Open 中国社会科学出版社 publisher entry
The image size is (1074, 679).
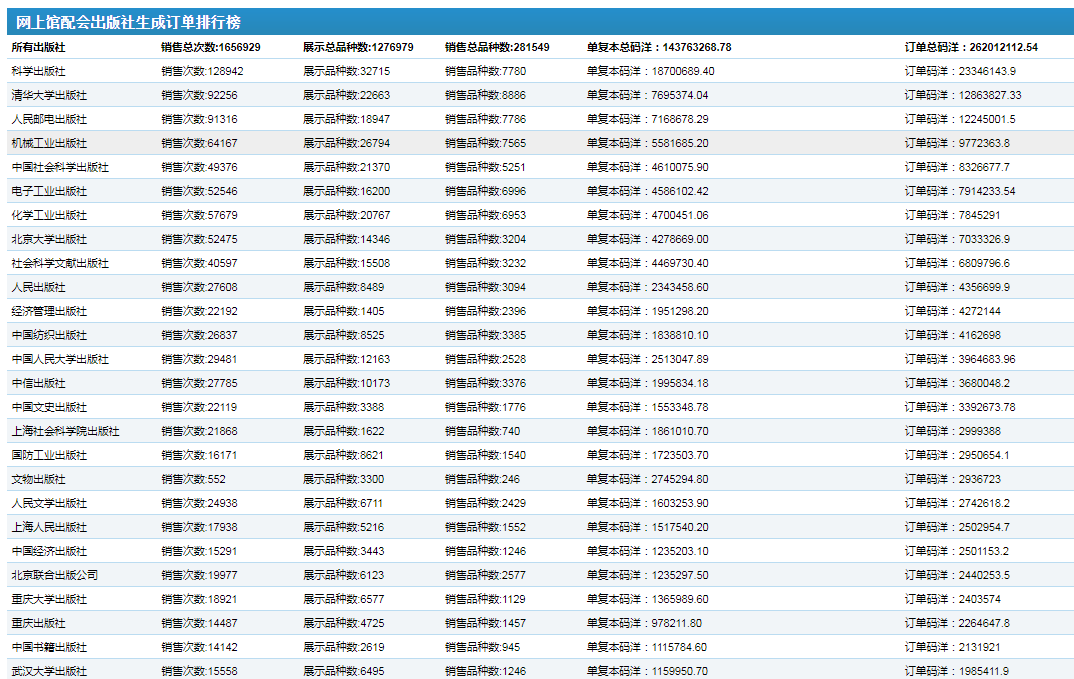coord(60,167)
